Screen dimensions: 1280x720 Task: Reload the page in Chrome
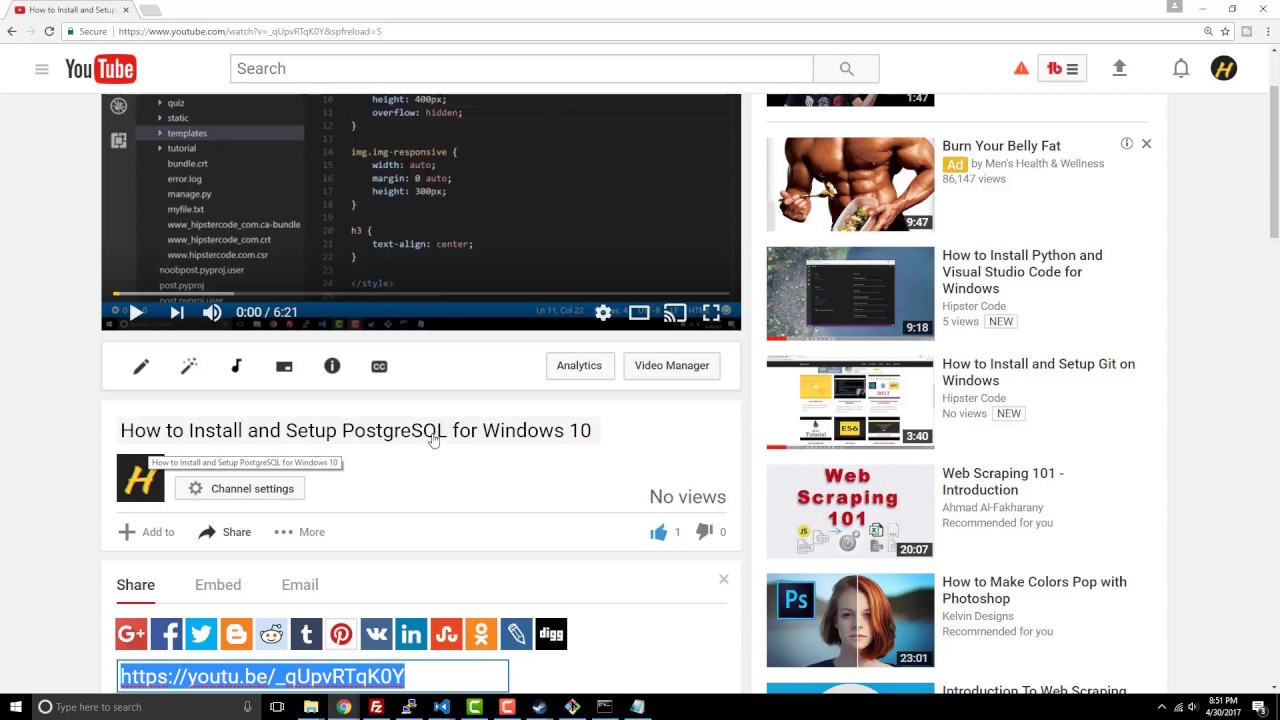click(49, 31)
